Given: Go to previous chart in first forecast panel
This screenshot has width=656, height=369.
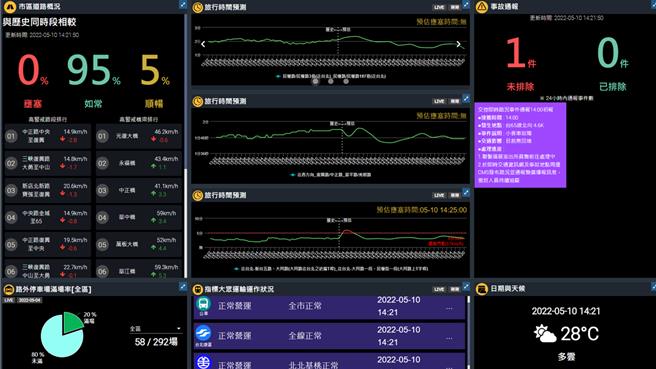Looking at the screenshot, I should tap(203, 44).
